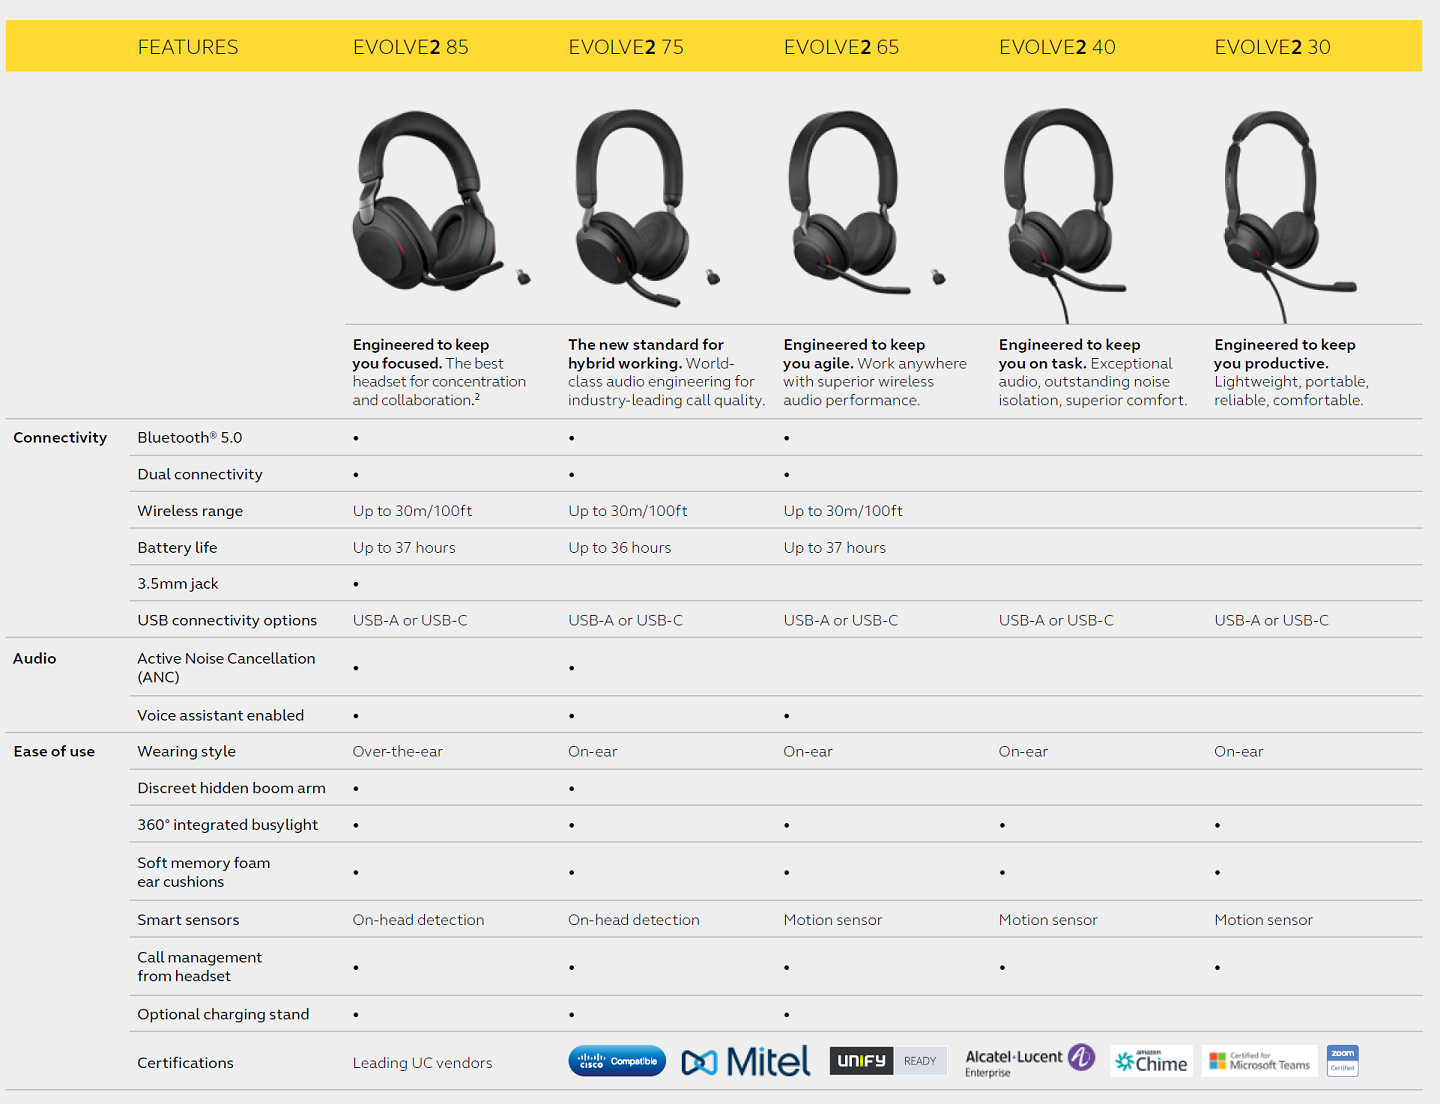
Task: Click the Soft memory foam ear cushions label
Action: coord(204,872)
